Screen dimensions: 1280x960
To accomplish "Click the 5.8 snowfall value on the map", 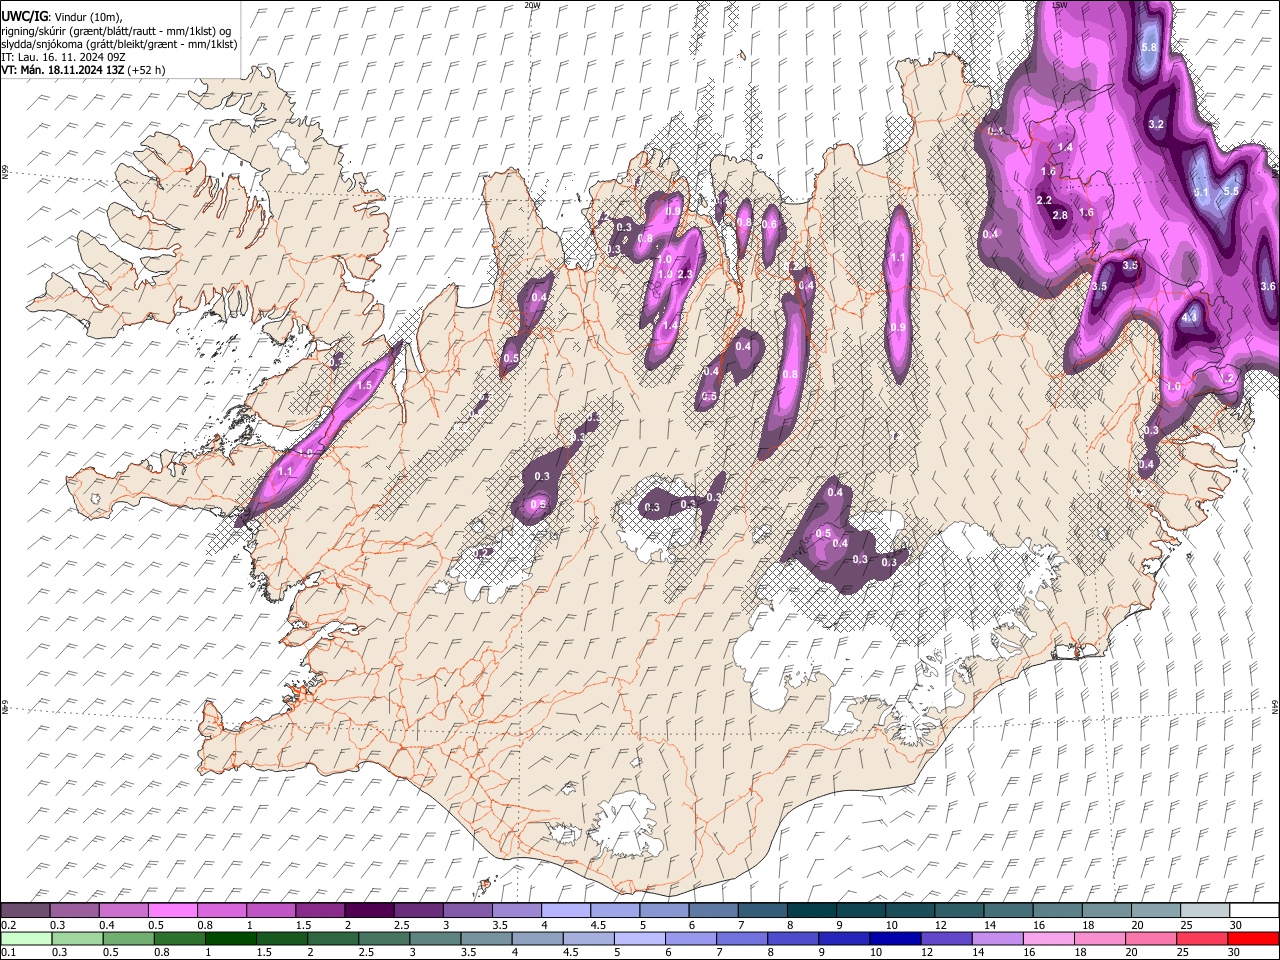I will (x=1149, y=47).
